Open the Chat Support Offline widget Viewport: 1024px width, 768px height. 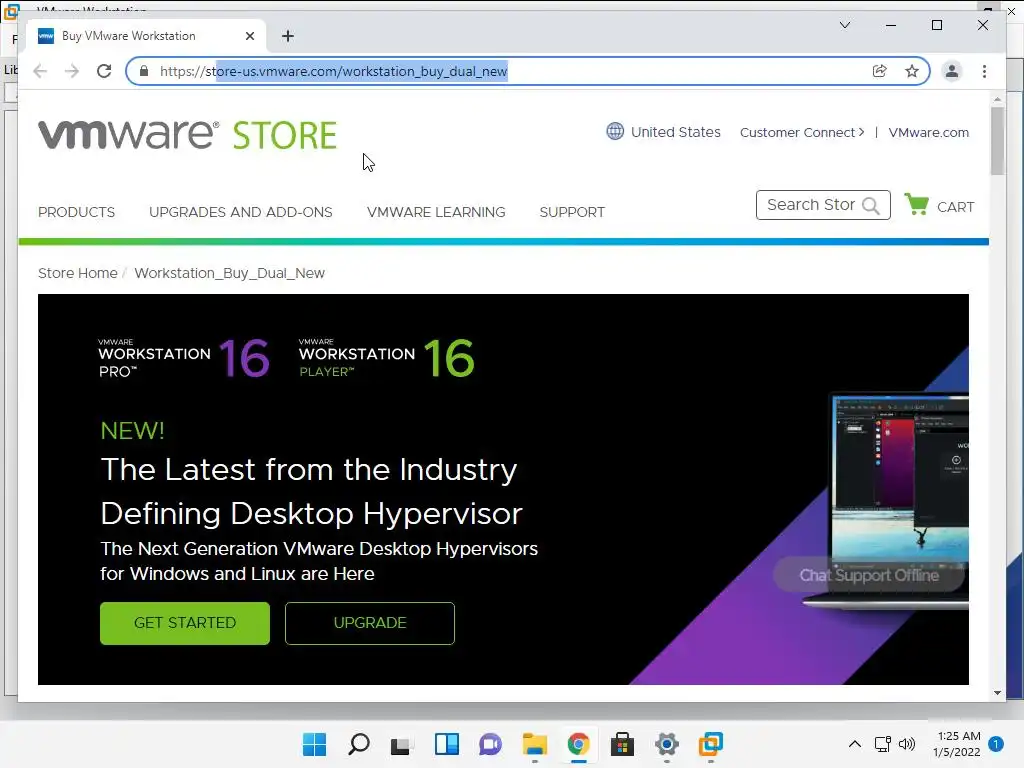(869, 575)
